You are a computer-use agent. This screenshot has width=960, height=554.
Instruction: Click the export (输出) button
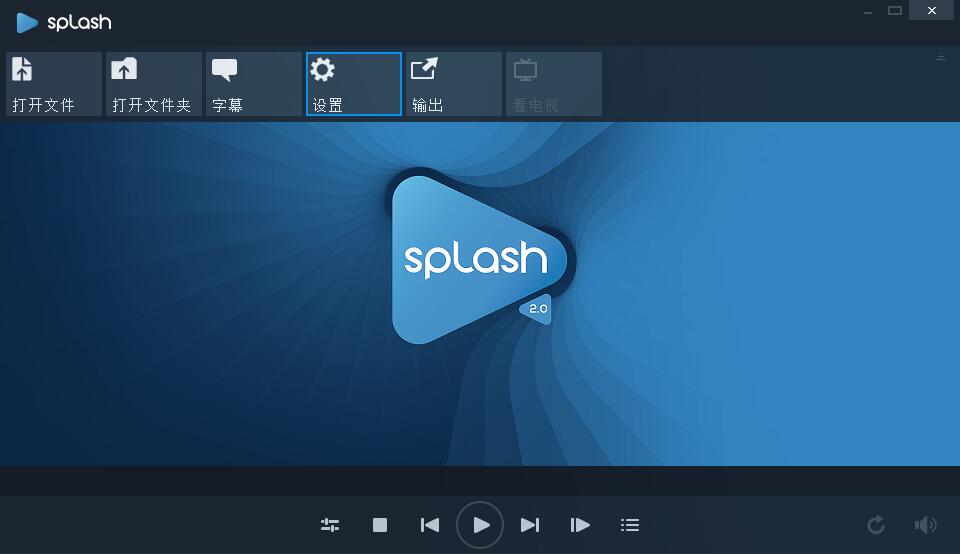point(454,84)
